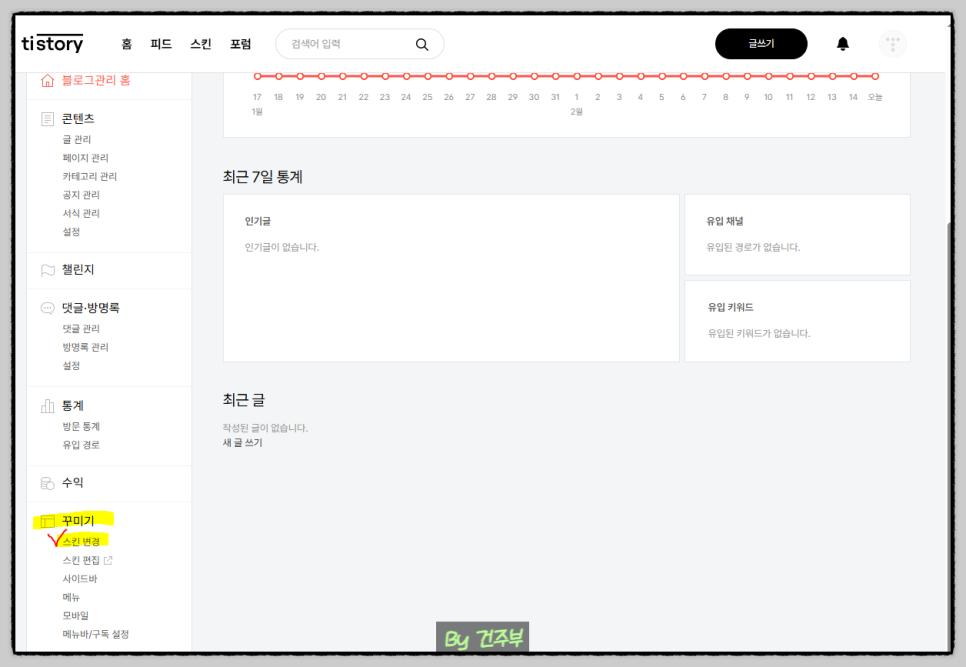Open the 포럼 menu item
The image size is (966, 667).
[240, 44]
